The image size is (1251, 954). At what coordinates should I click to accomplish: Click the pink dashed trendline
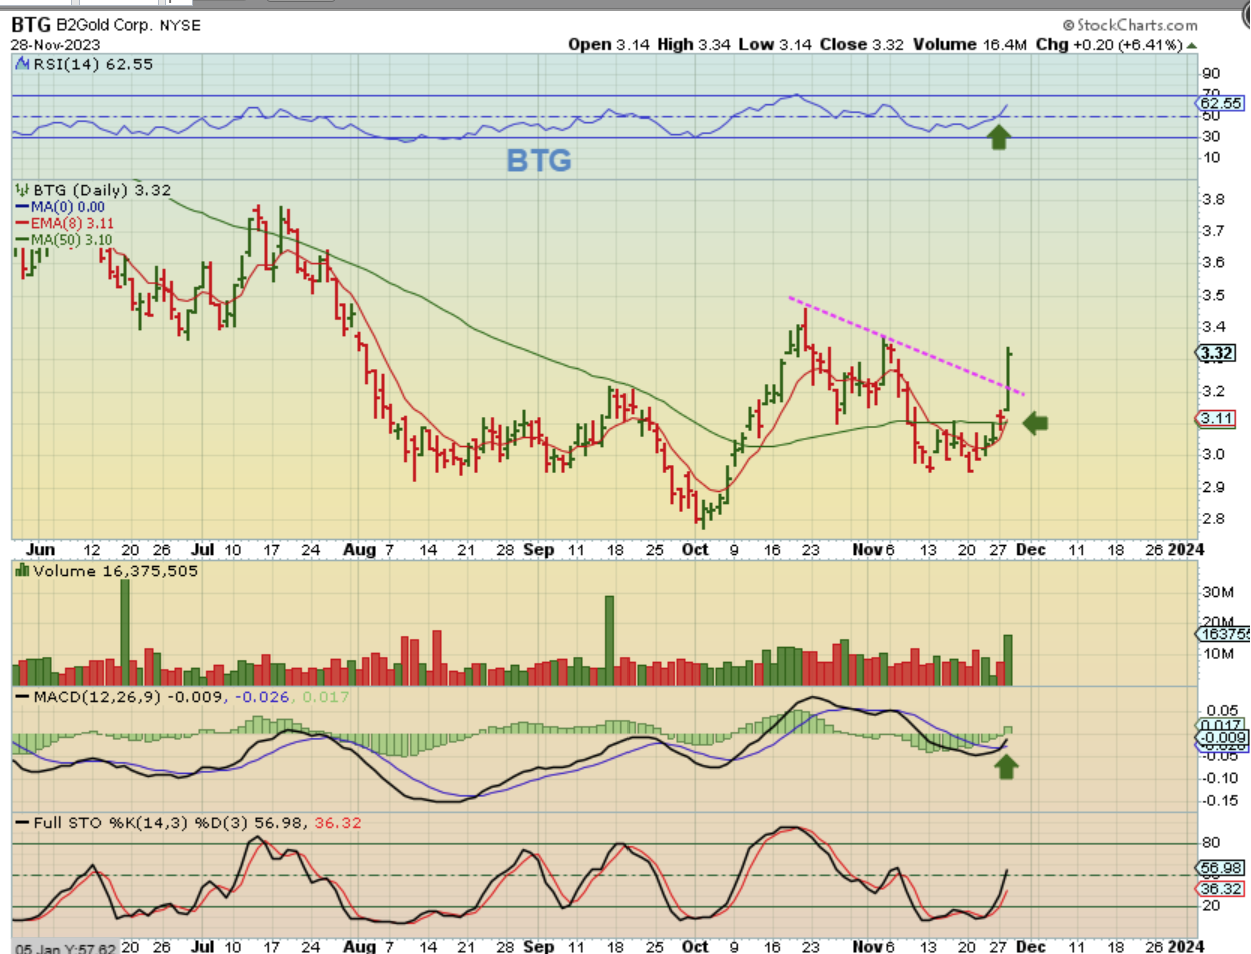(900, 344)
